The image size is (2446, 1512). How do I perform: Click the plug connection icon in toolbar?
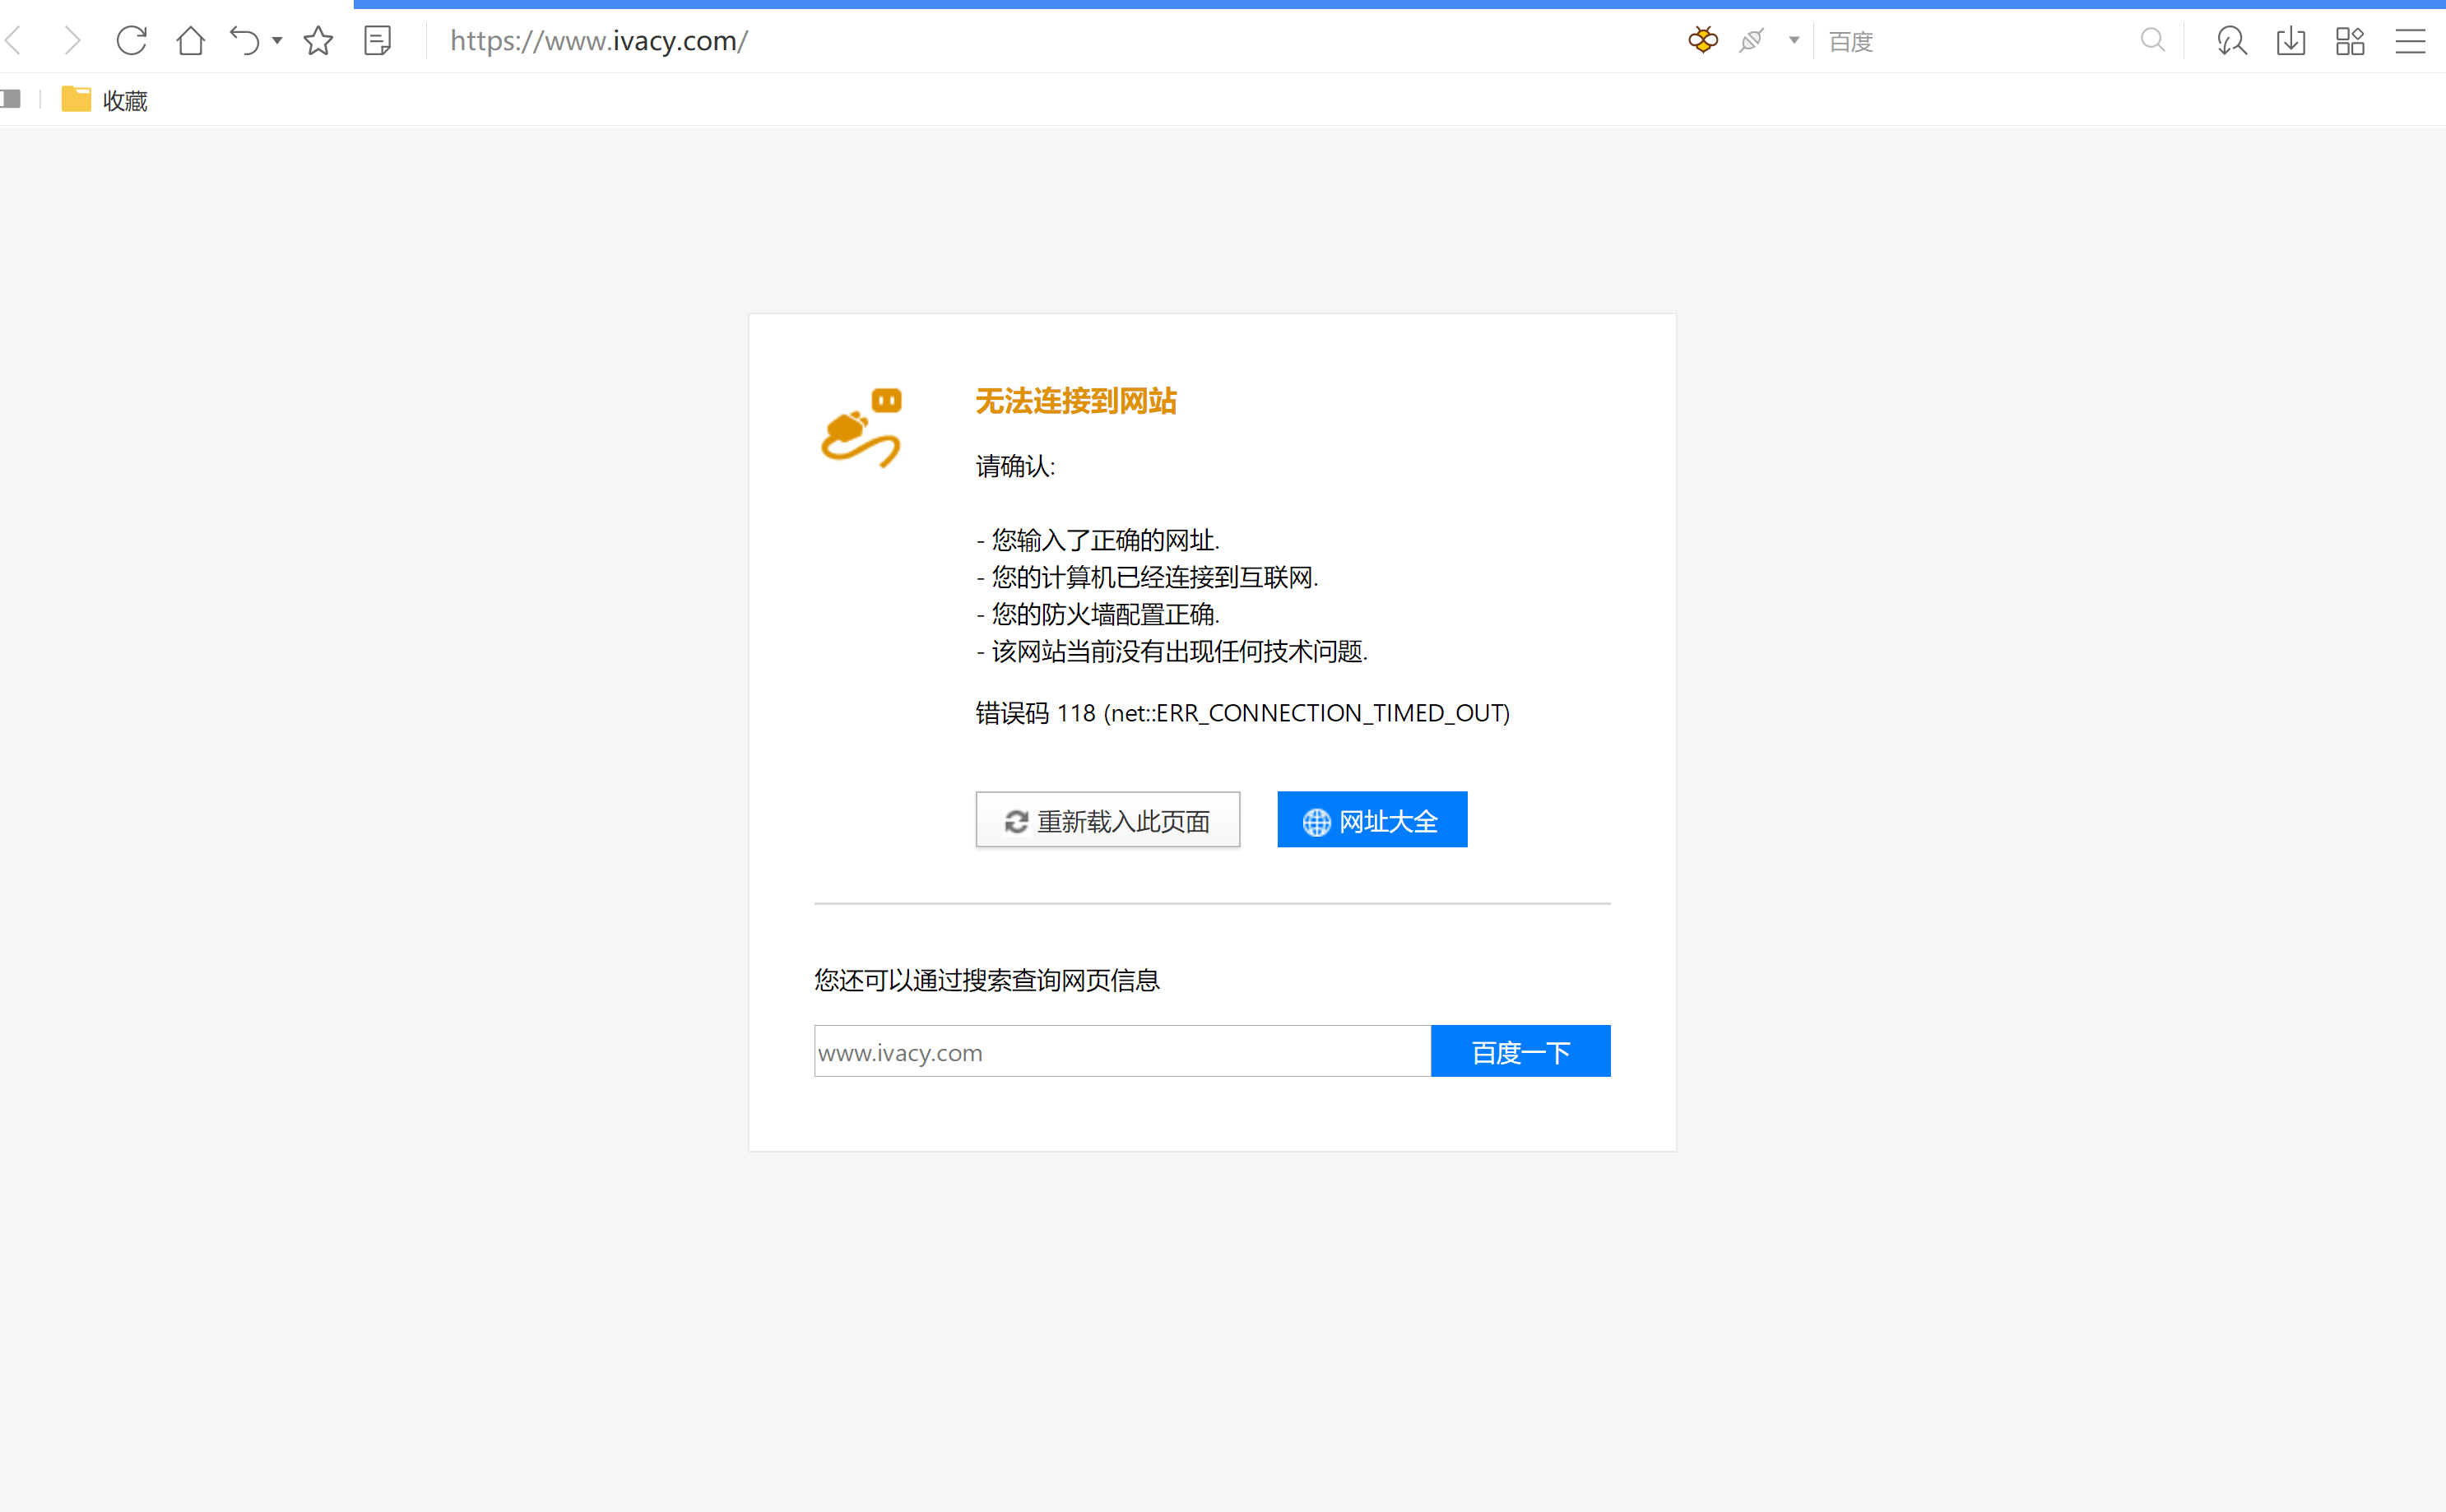(1752, 41)
